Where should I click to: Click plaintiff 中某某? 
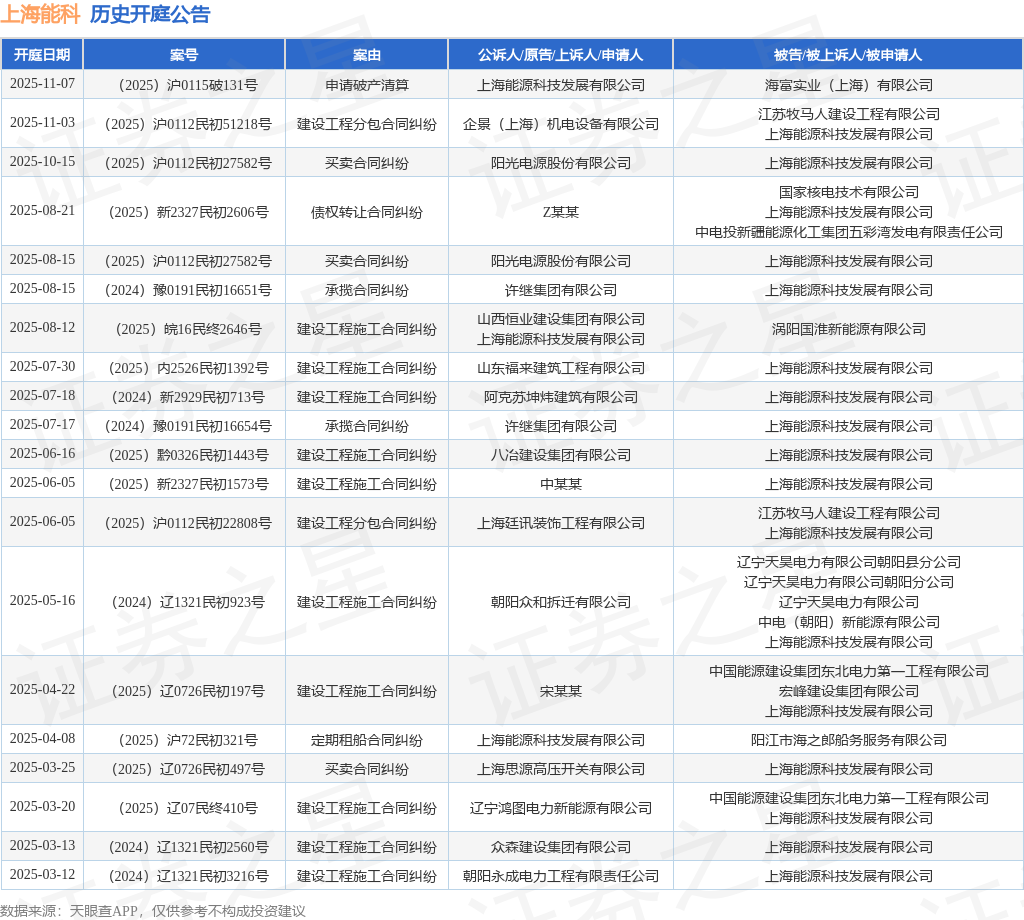[560, 484]
